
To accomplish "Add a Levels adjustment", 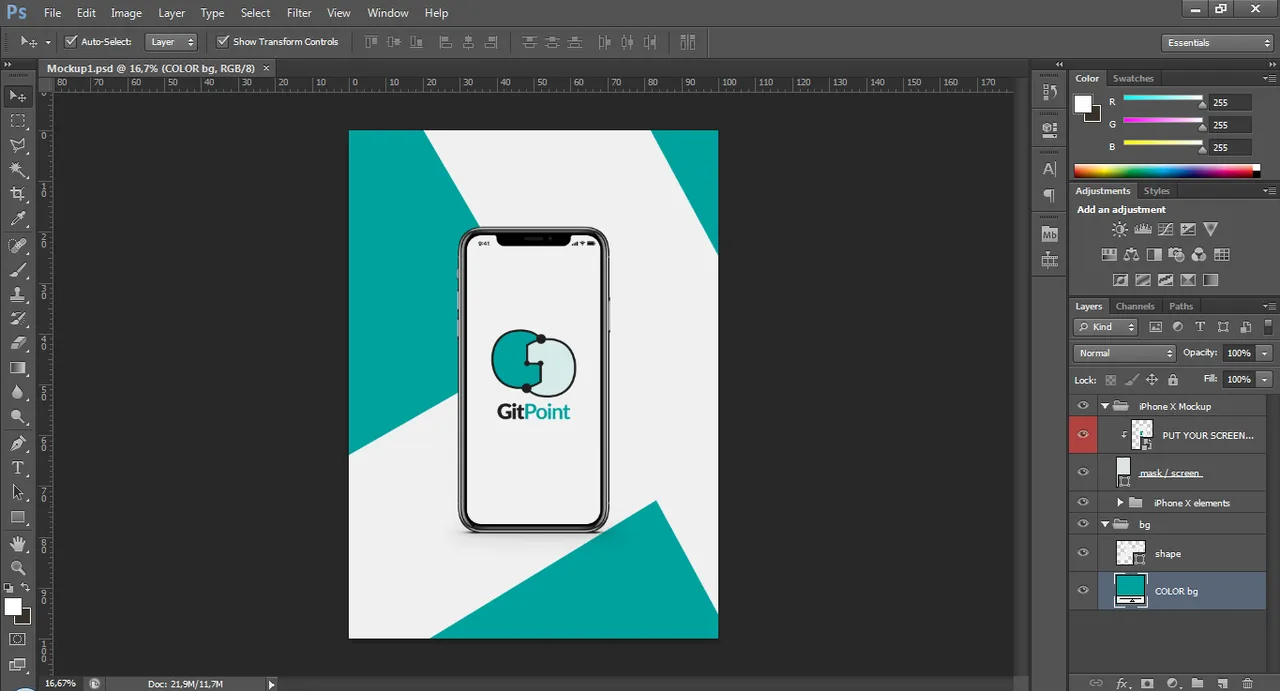I will pos(1143,230).
